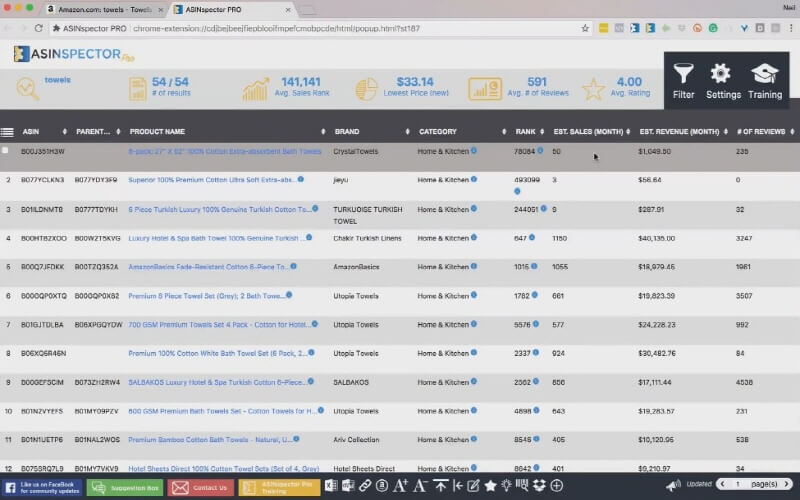Click the green Grammarly extension icon

713,29
